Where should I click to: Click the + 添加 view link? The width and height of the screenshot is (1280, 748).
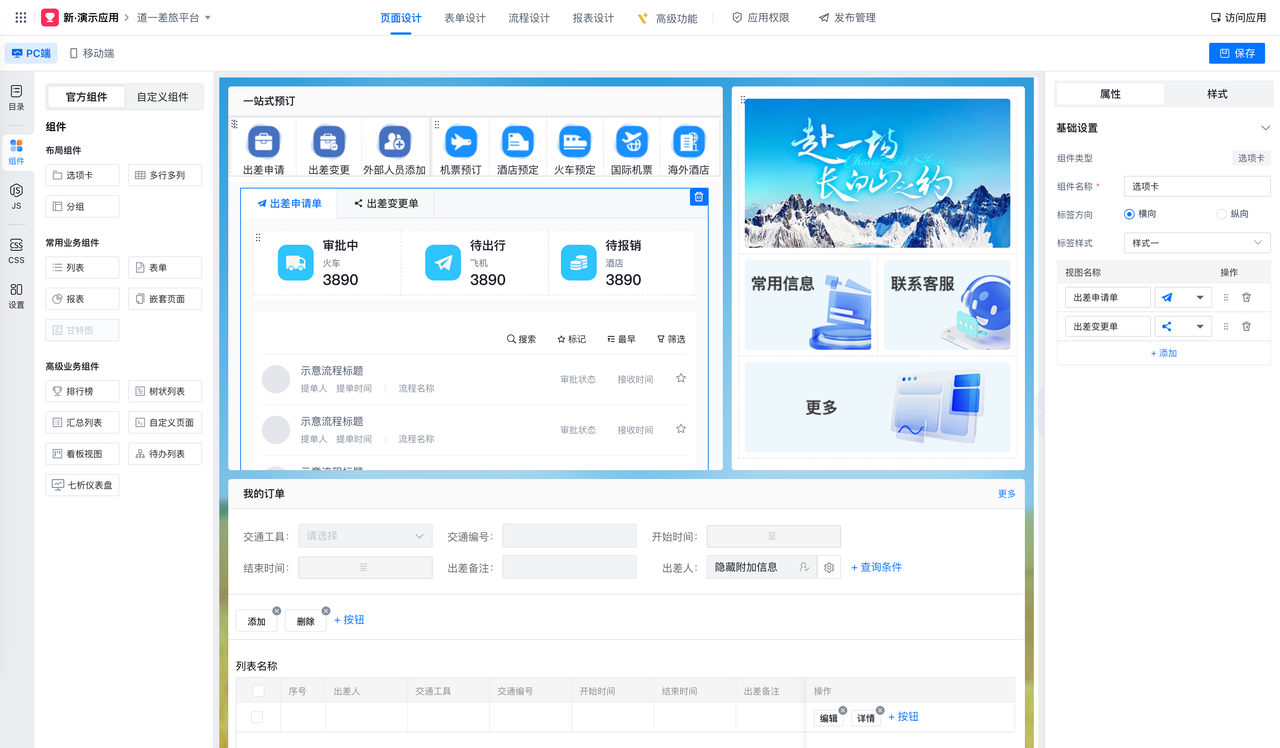point(1163,353)
